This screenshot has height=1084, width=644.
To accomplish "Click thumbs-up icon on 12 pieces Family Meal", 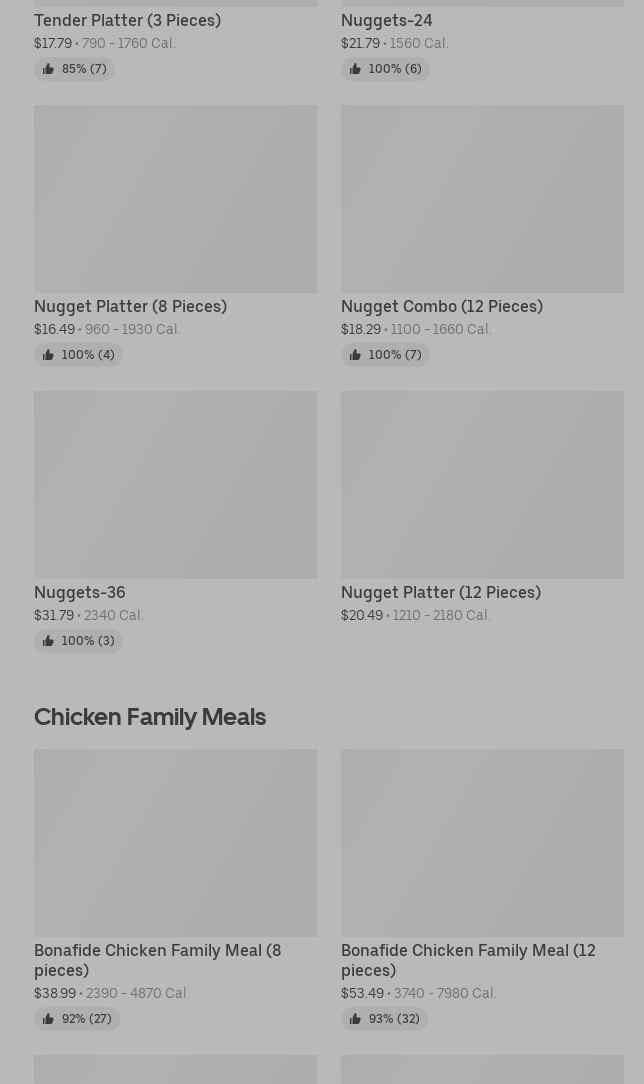I will (355, 1019).
